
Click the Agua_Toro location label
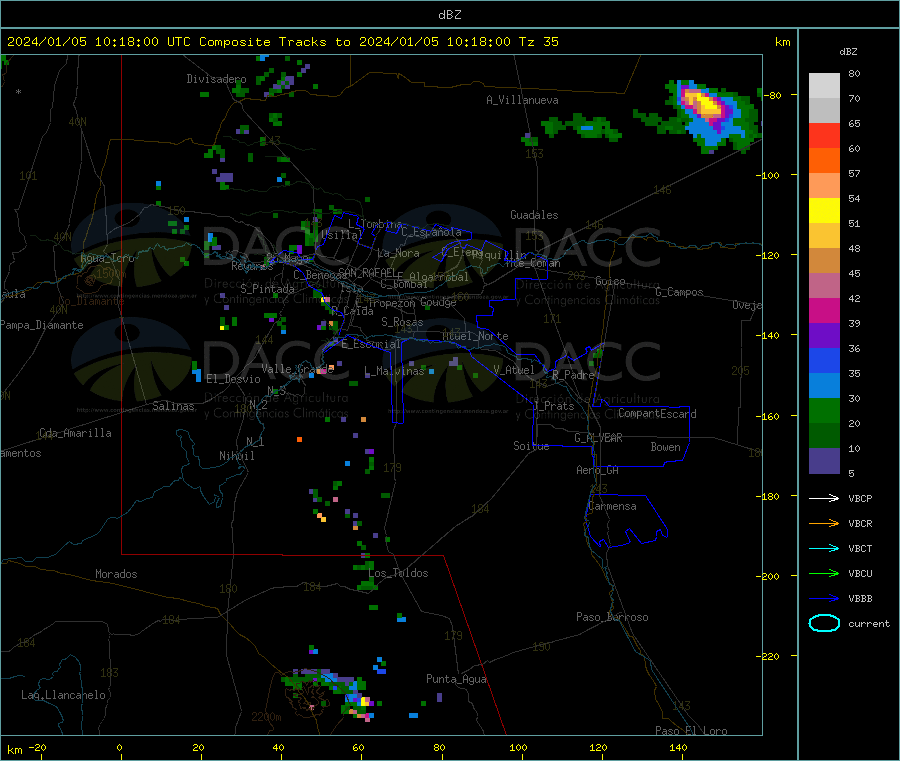107,258
